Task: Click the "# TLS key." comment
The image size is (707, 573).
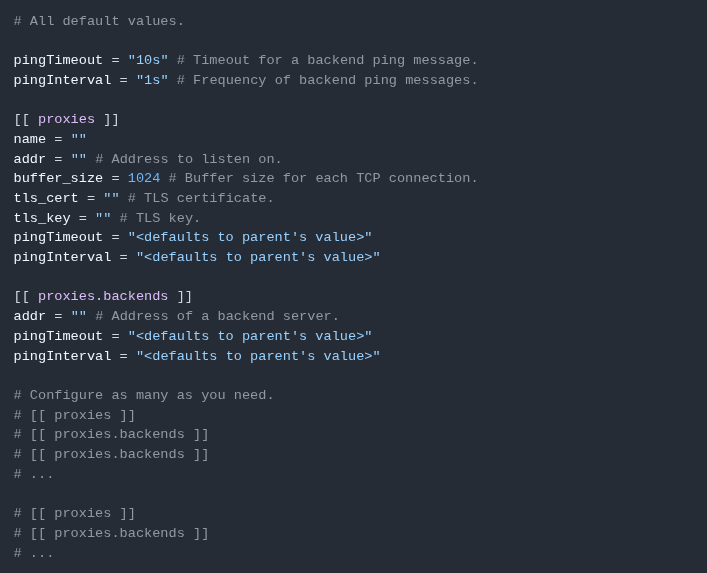Action: [x=160, y=218]
